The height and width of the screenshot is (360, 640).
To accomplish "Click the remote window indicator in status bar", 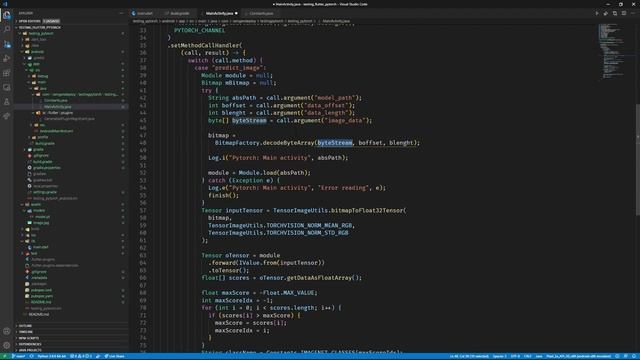I will pos(5,356).
